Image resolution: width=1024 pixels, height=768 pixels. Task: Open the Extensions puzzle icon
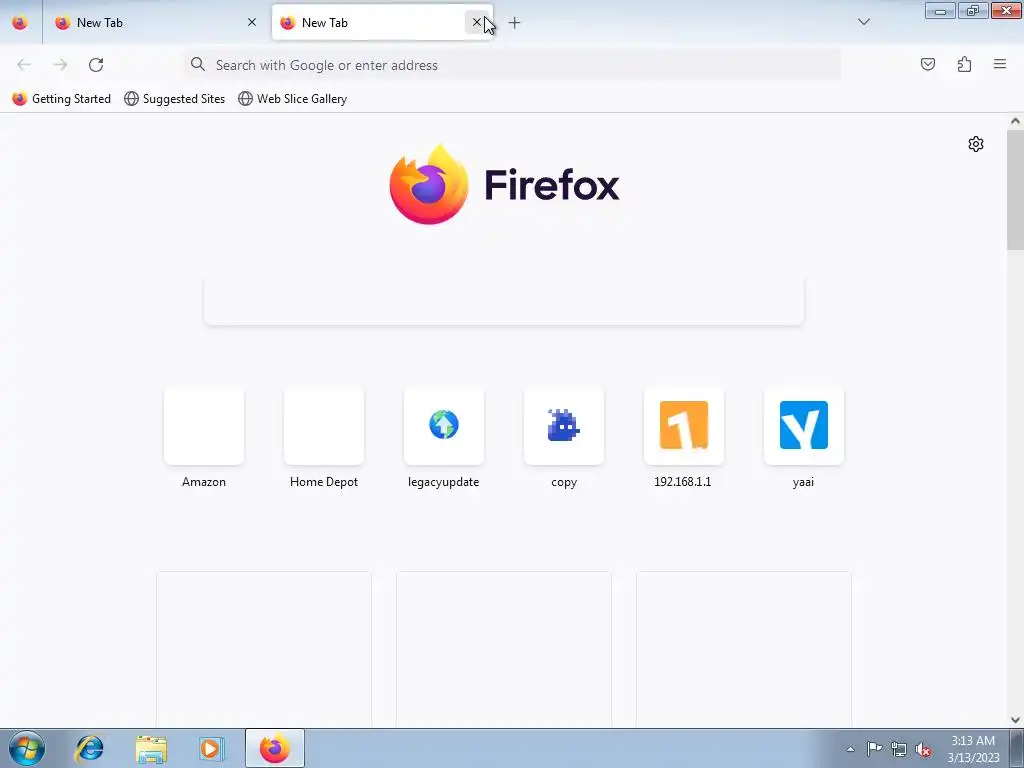pos(964,64)
